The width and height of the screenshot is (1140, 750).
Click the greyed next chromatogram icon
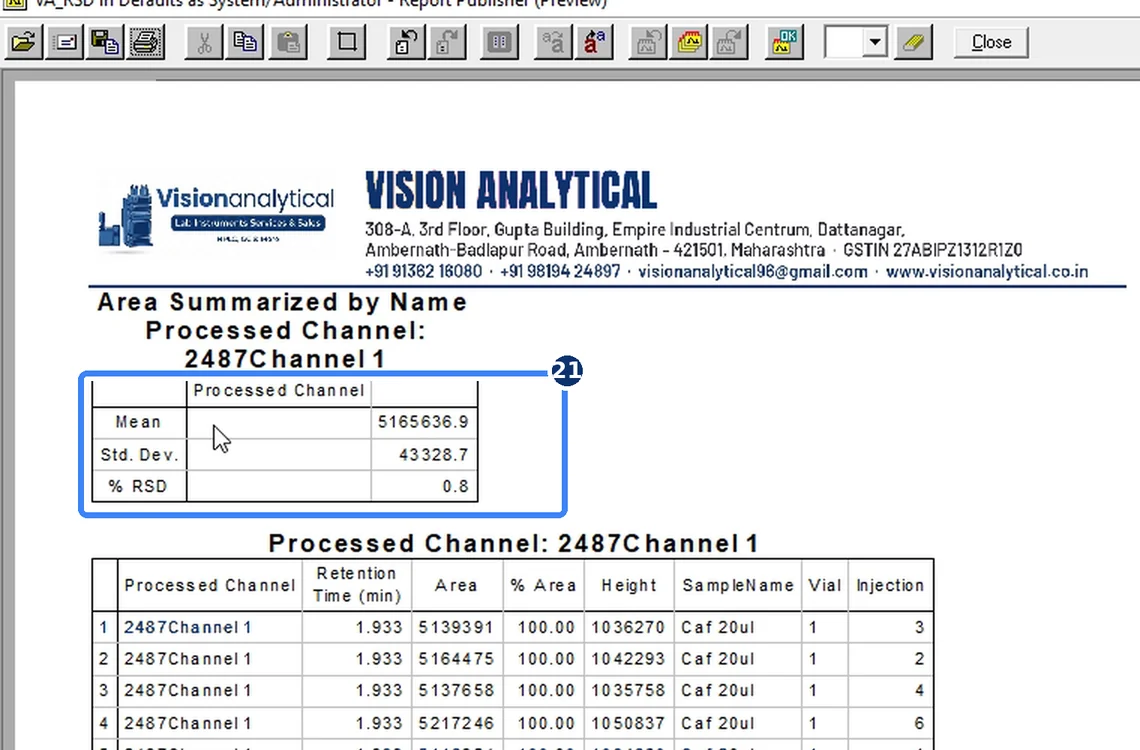point(730,42)
